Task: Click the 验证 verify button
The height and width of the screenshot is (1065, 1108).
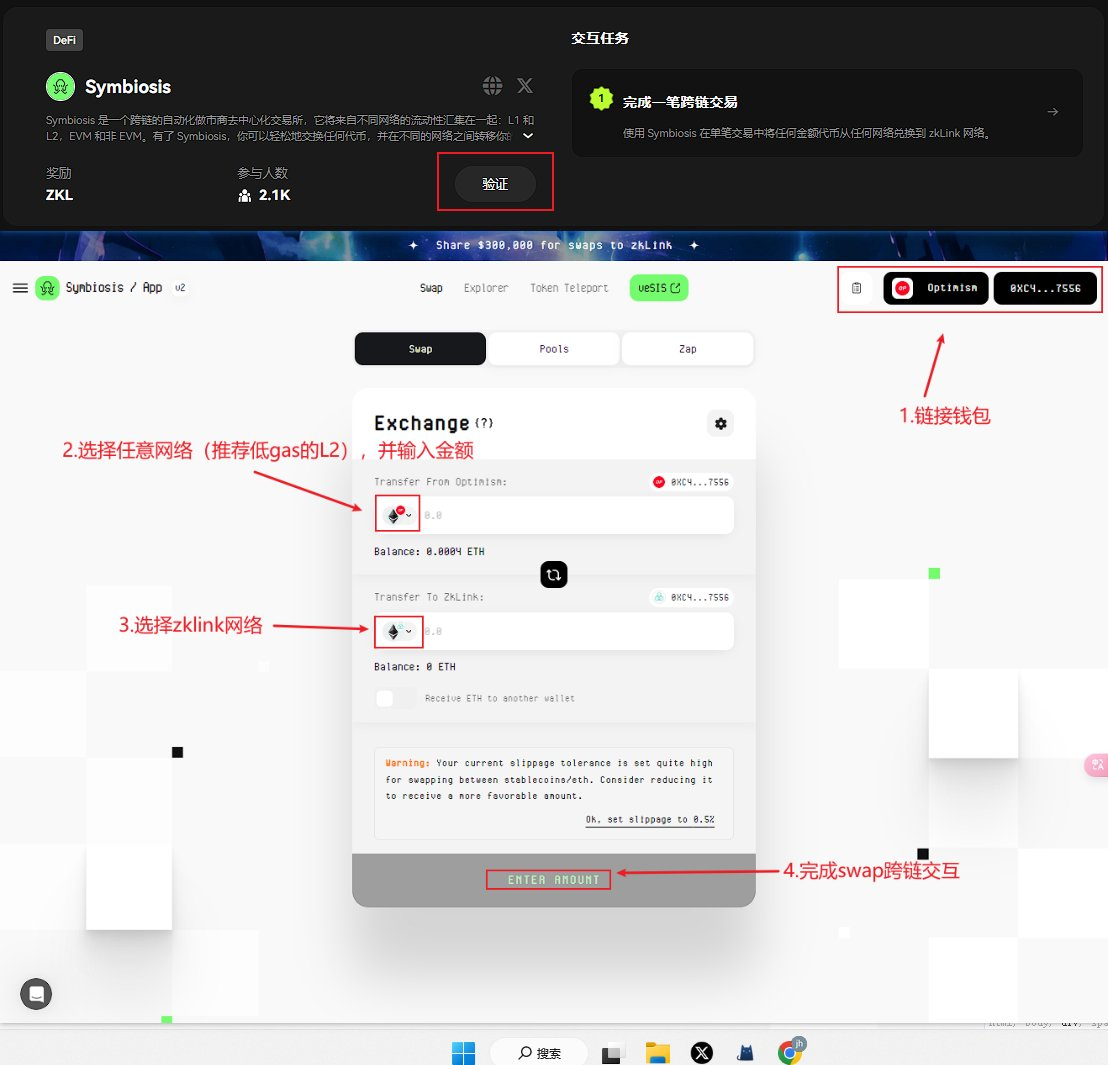Action: pos(495,184)
